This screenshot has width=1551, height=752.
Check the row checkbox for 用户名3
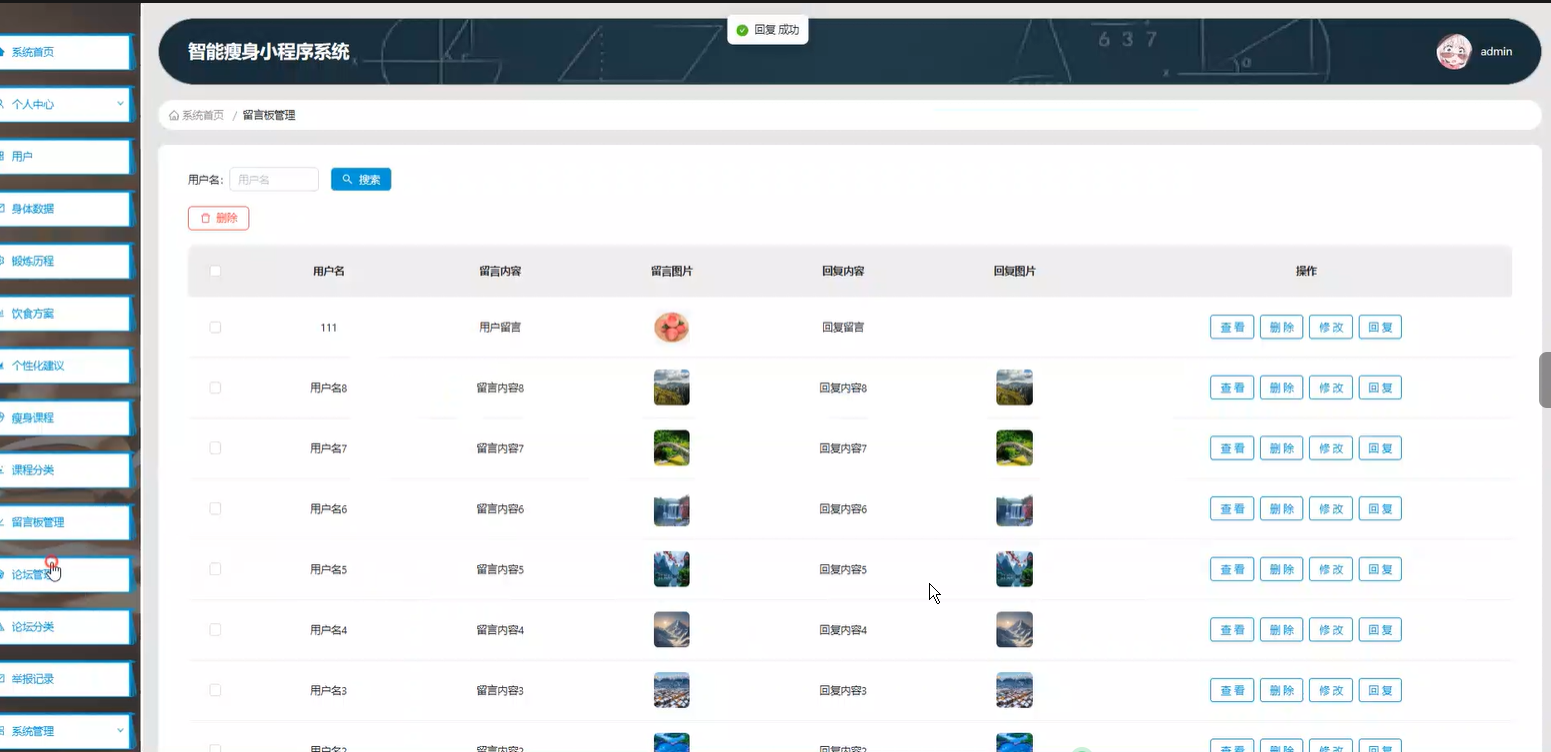(215, 690)
